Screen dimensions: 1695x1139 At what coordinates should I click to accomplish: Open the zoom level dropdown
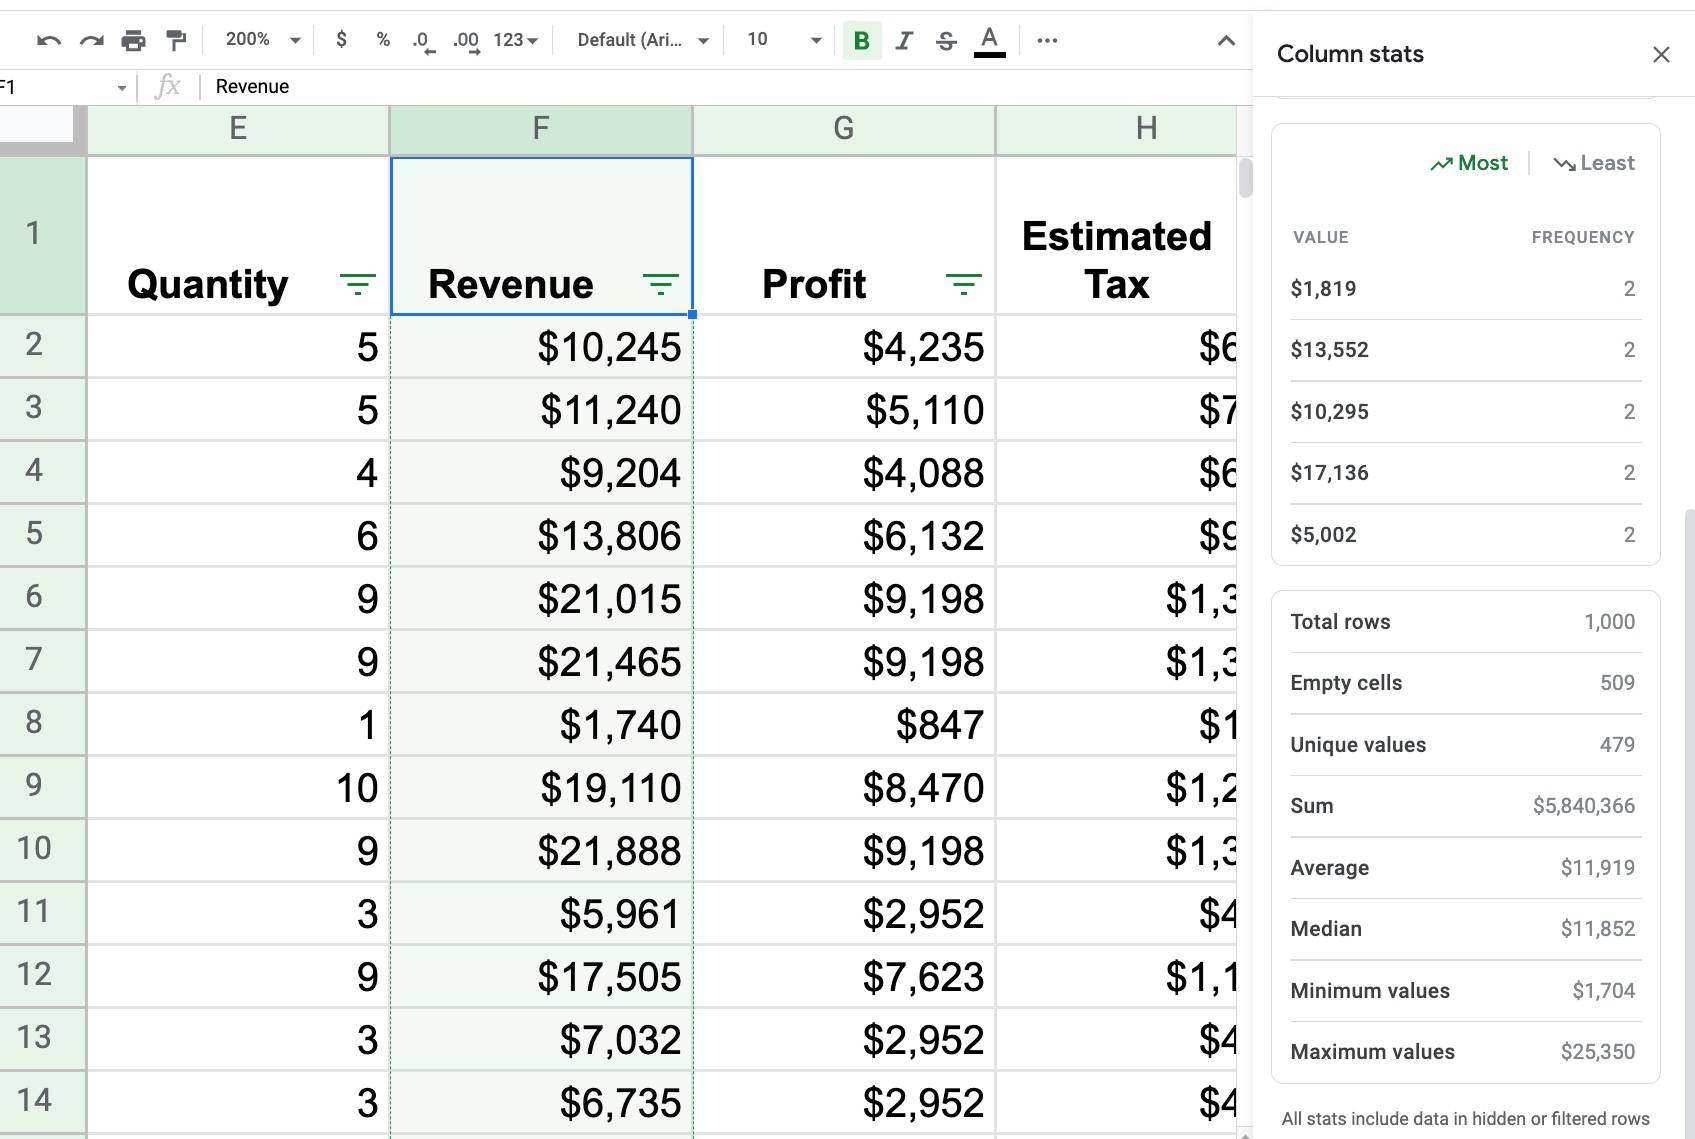259,40
